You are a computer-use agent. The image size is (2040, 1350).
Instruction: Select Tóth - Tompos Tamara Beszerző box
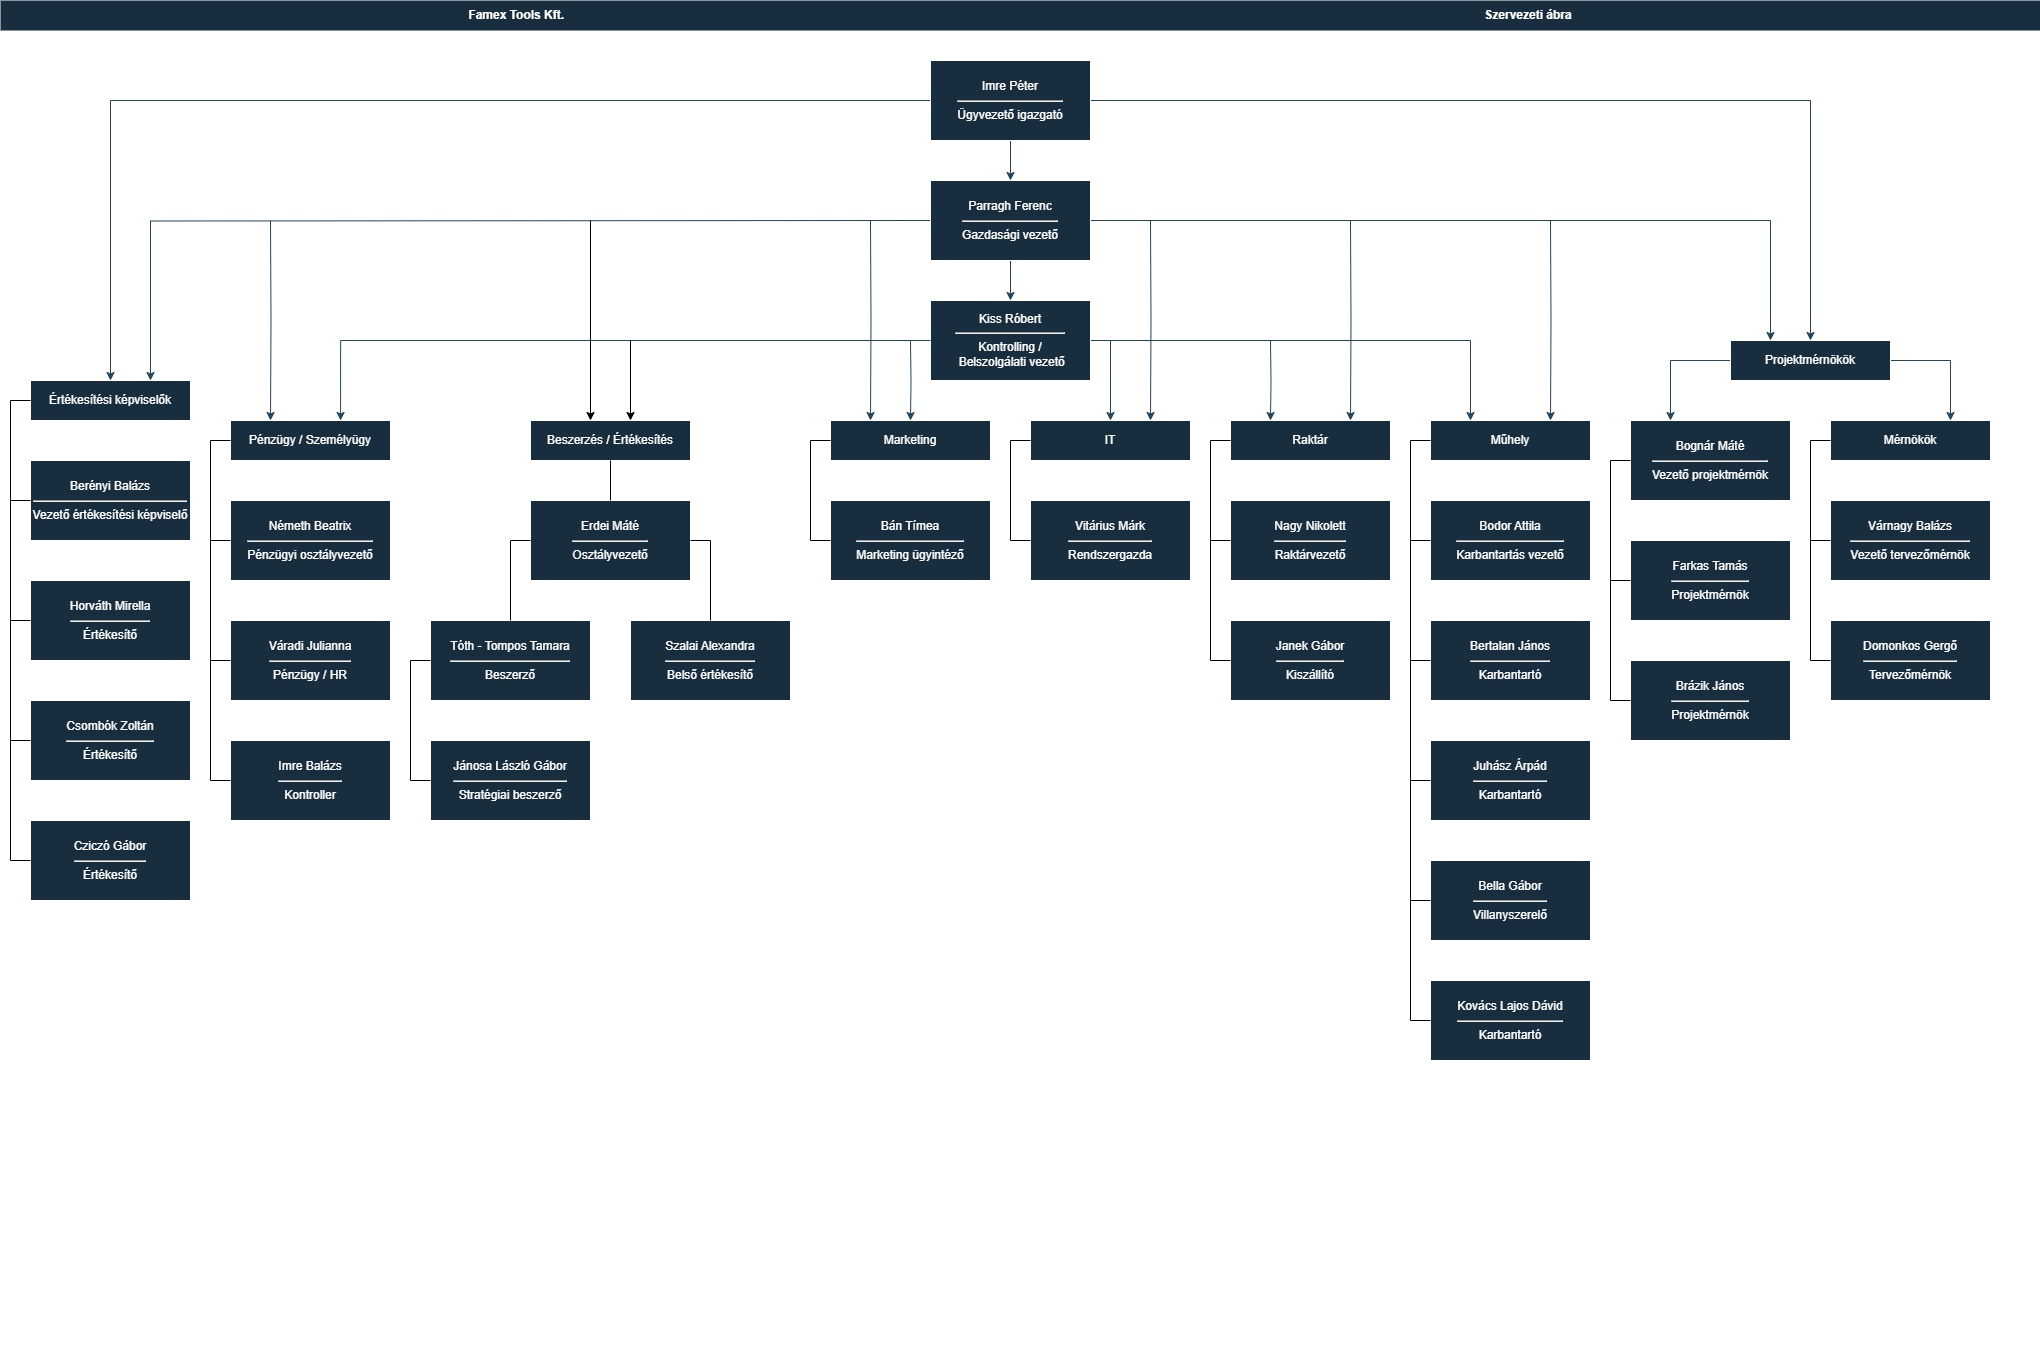[x=510, y=660]
